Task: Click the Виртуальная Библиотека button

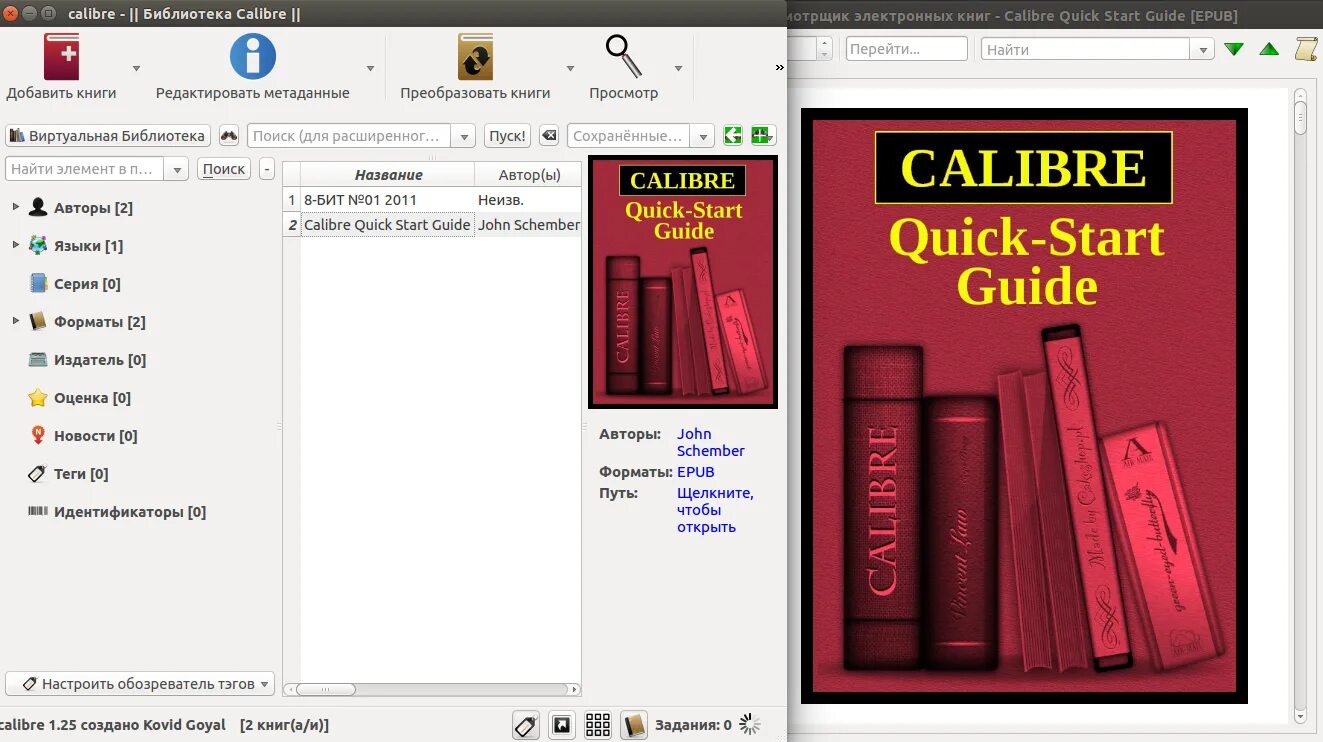Action: pos(107,136)
